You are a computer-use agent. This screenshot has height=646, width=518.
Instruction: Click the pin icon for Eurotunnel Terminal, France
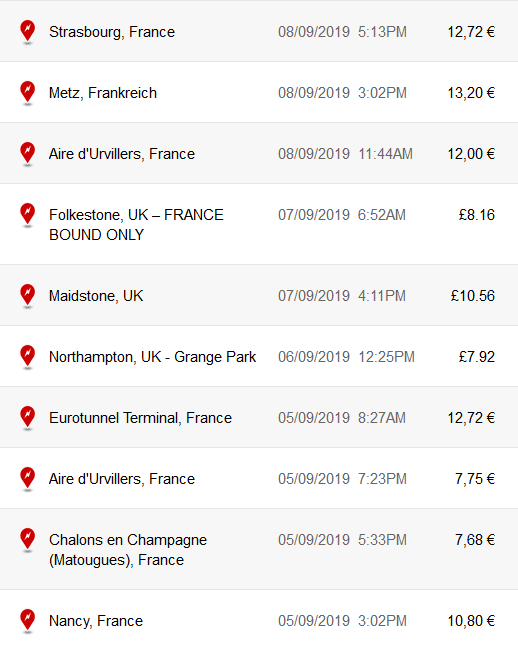coord(28,417)
